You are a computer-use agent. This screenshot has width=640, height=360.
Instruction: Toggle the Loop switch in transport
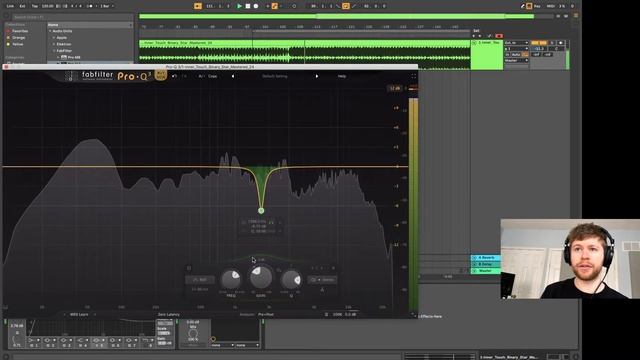coord(346,6)
